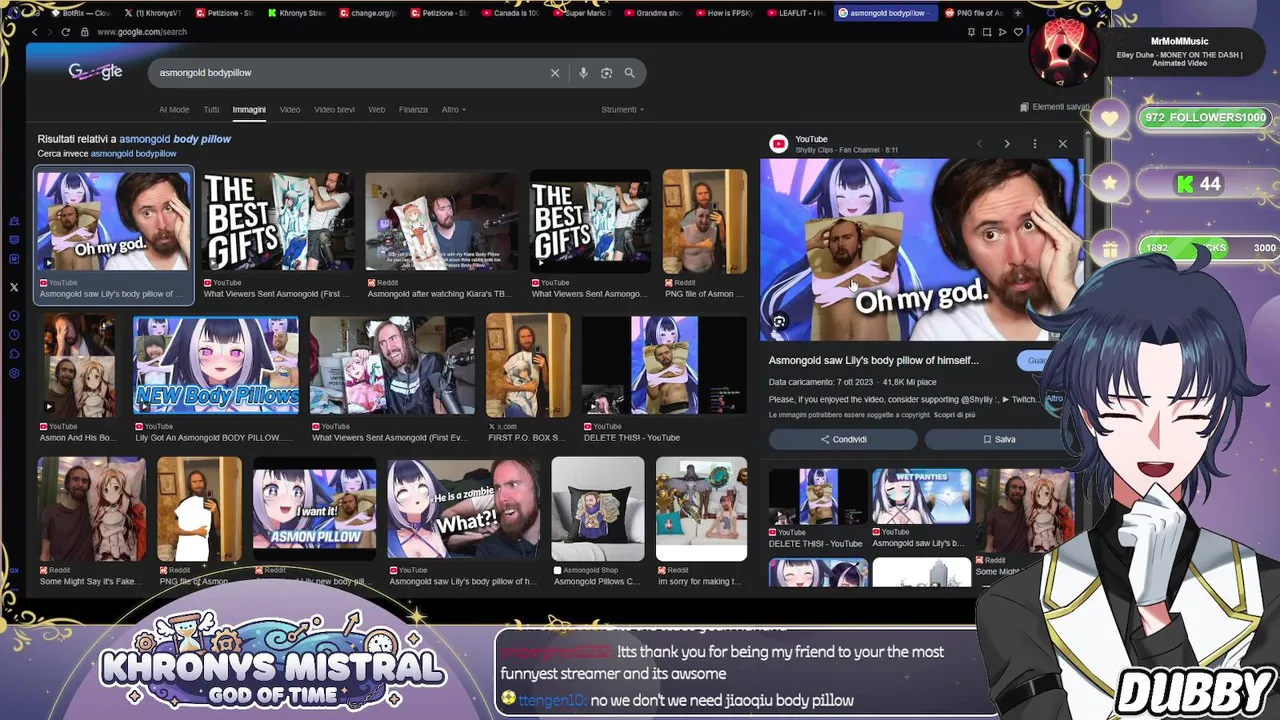This screenshot has height=720, width=1280.
Task: Open the Reddit Kiara's body pillow thumbnail
Action: [441, 221]
